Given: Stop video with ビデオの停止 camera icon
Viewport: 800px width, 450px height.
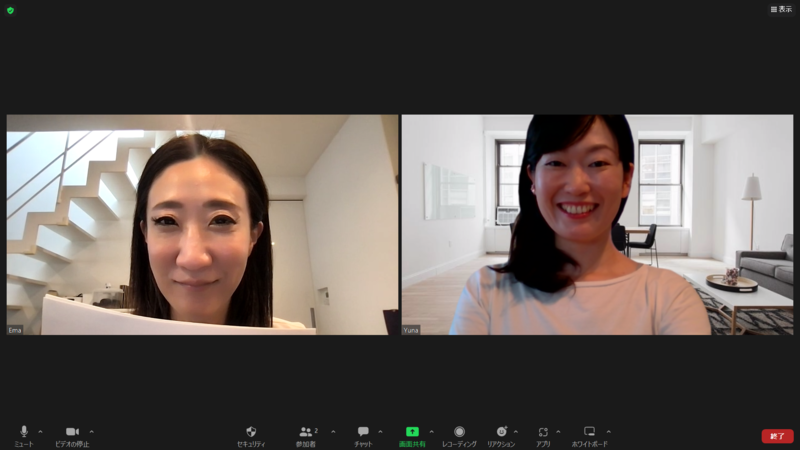Looking at the screenshot, I should click(x=72, y=432).
